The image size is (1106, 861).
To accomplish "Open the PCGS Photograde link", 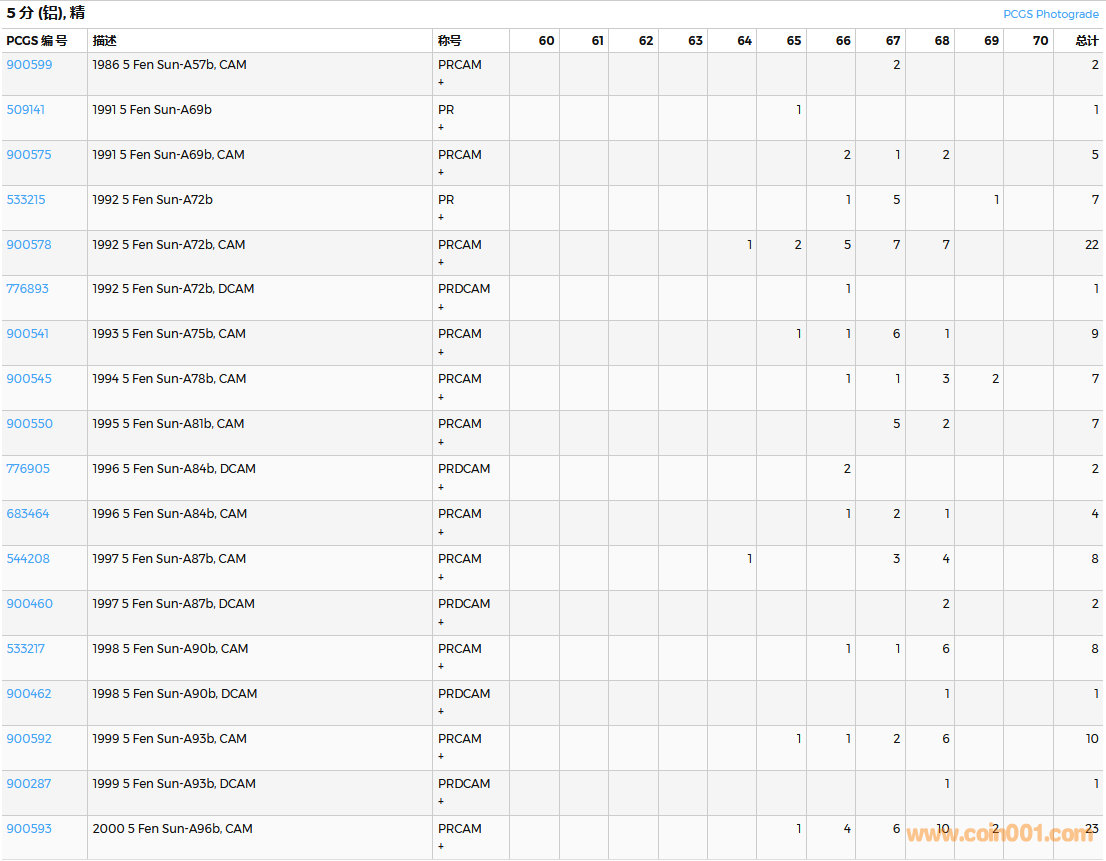I will 1050,14.
